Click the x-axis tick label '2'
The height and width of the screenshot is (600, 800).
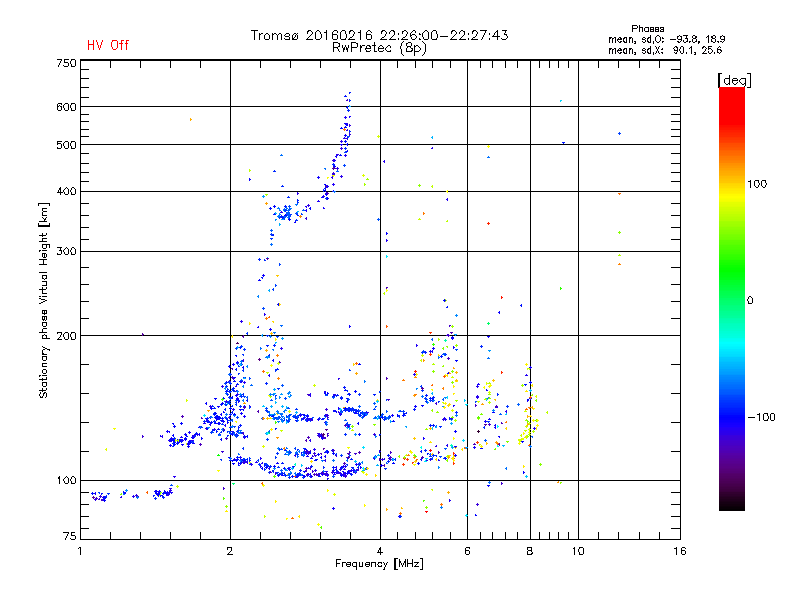point(230,551)
